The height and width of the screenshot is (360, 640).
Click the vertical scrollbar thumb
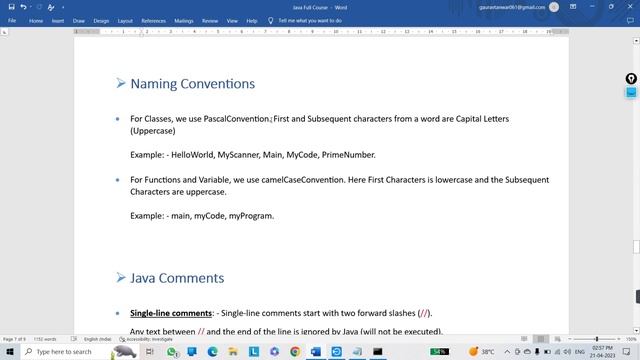pyautogui.click(x=636, y=247)
